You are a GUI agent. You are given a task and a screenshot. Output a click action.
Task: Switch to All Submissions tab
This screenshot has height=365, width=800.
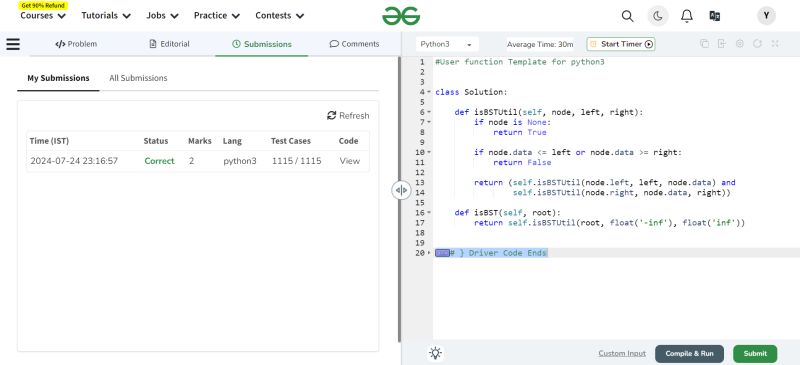click(138, 78)
